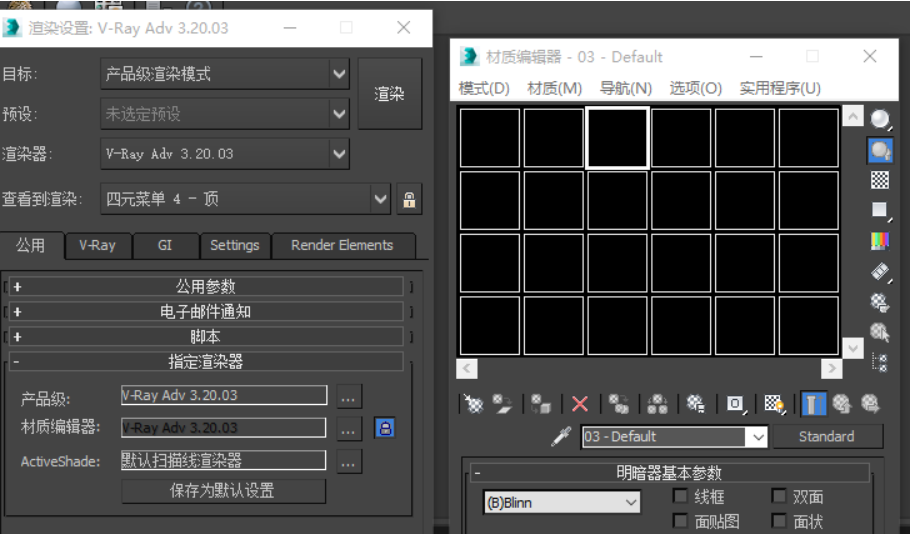
Task: Click the Go Forward to Sibling icon
Action: (x=870, y=403)
